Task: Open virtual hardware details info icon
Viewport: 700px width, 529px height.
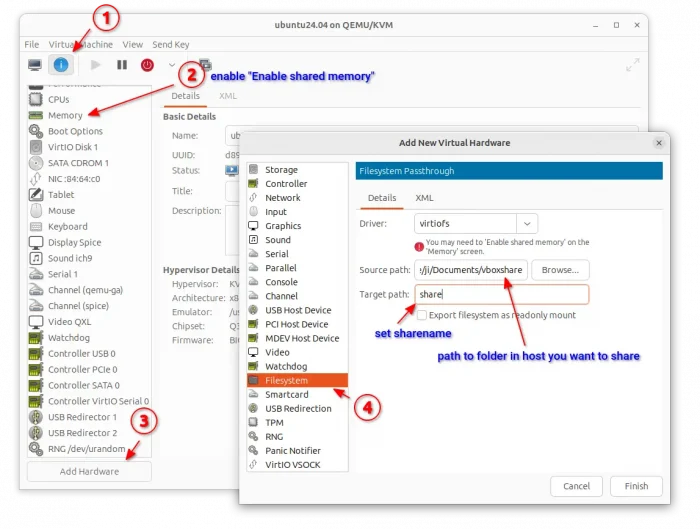Action: point(61,65)
